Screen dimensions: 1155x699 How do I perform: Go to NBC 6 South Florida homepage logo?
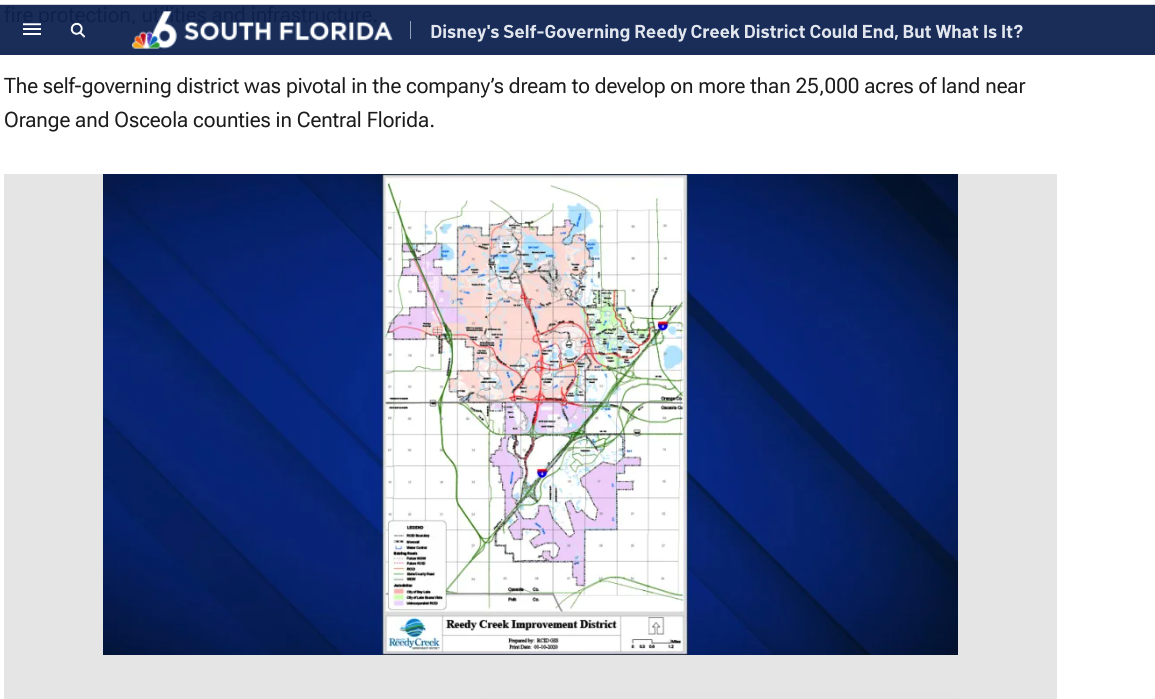tap(261, 31)
